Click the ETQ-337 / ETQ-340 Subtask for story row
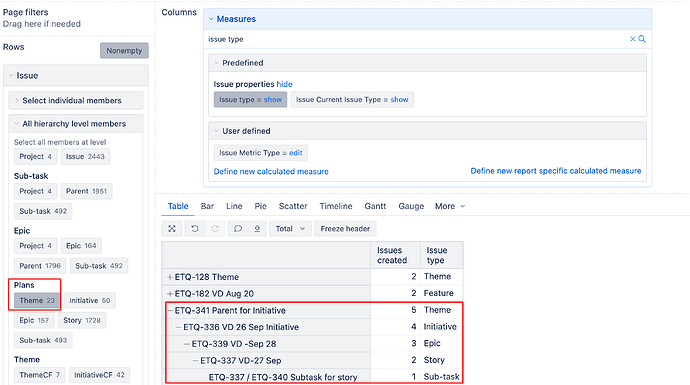This screenshot has width=690, height=385. (x=283, y=377)
